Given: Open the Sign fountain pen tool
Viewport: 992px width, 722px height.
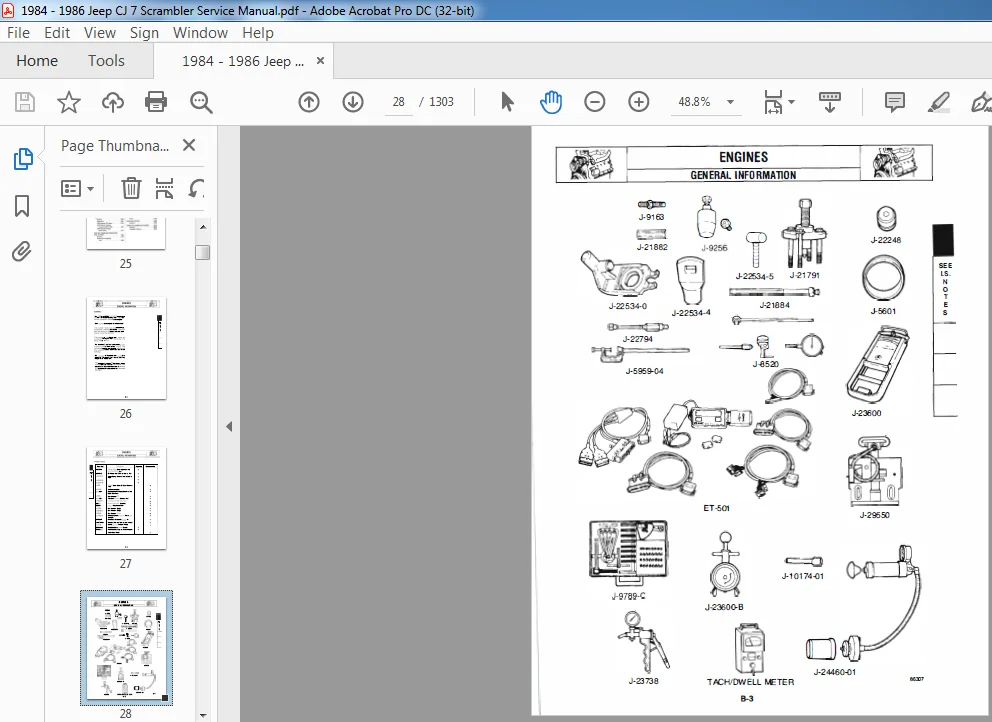Looking at the screenshot, I should pyautogui.click(x=981, y=102).
